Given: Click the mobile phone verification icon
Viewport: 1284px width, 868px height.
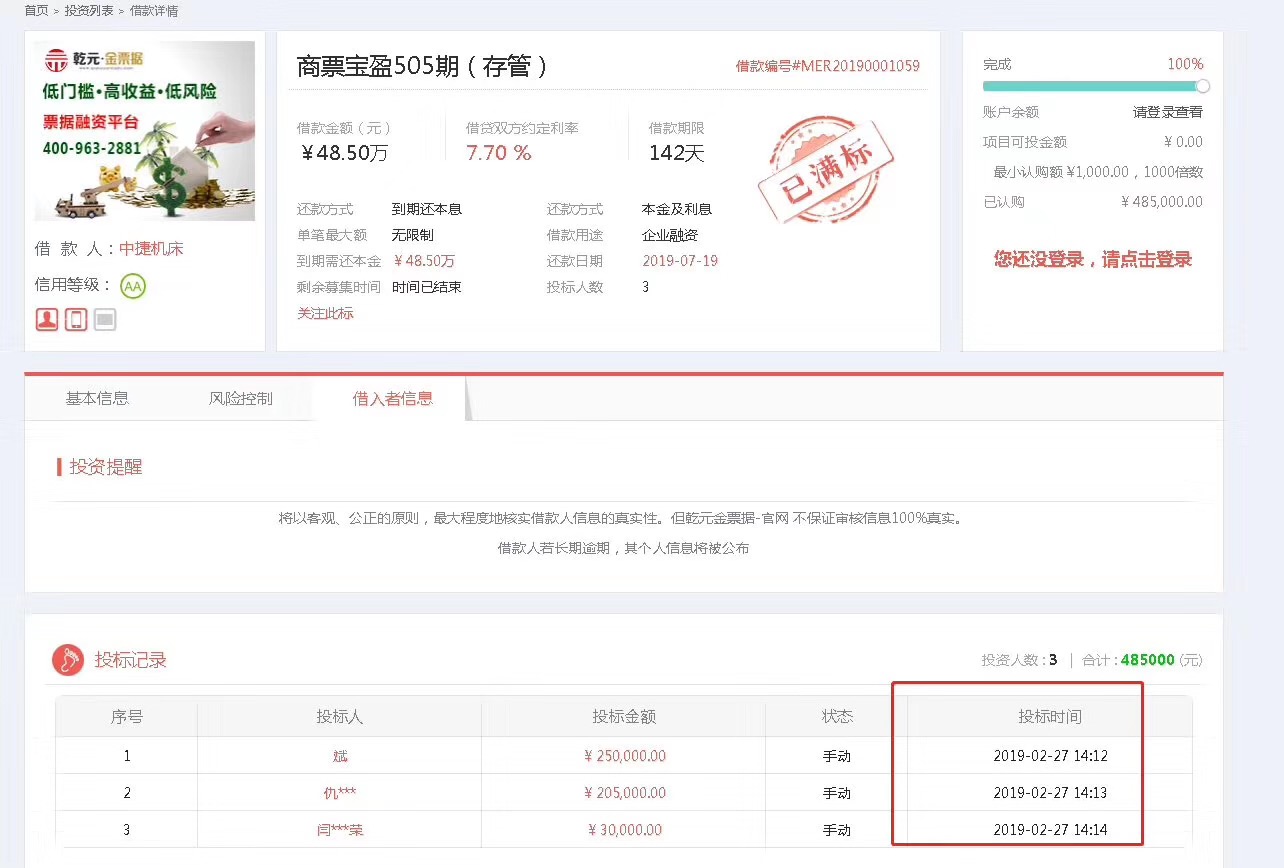Looking at the screenshot, I should [x=75, y=318].
